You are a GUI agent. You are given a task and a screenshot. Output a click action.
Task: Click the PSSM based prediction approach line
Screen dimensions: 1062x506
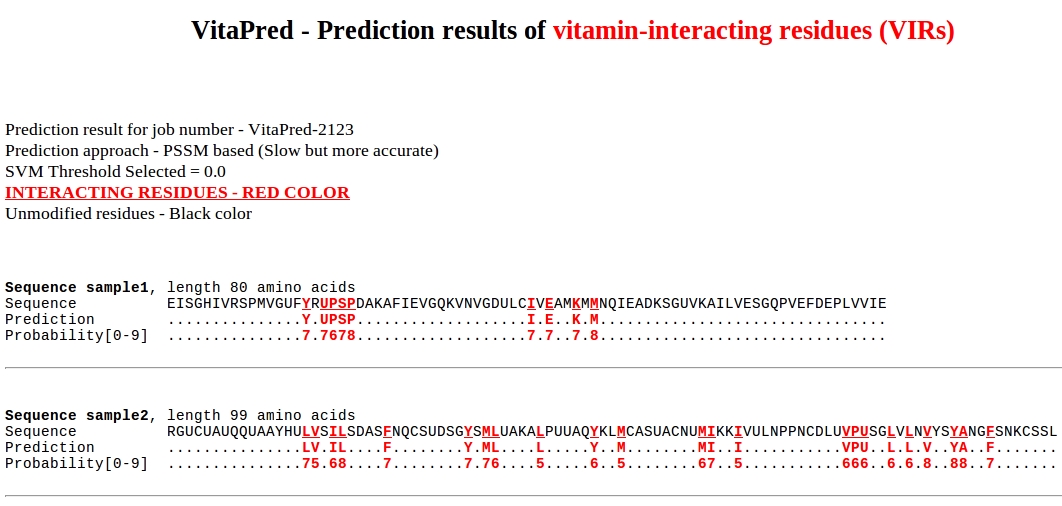click(222, 150)
